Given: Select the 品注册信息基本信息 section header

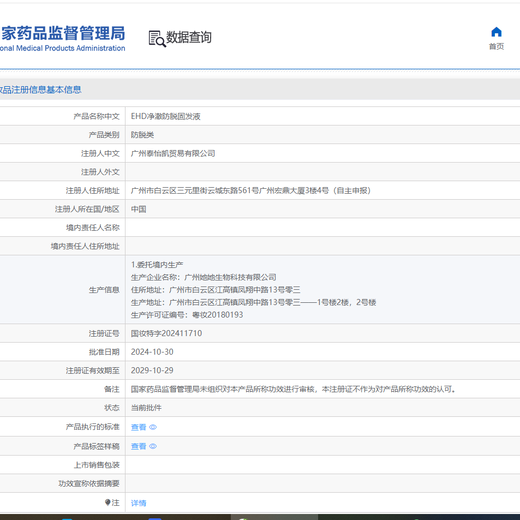Looking at the screenshot, I should click(x=41, y=90).
